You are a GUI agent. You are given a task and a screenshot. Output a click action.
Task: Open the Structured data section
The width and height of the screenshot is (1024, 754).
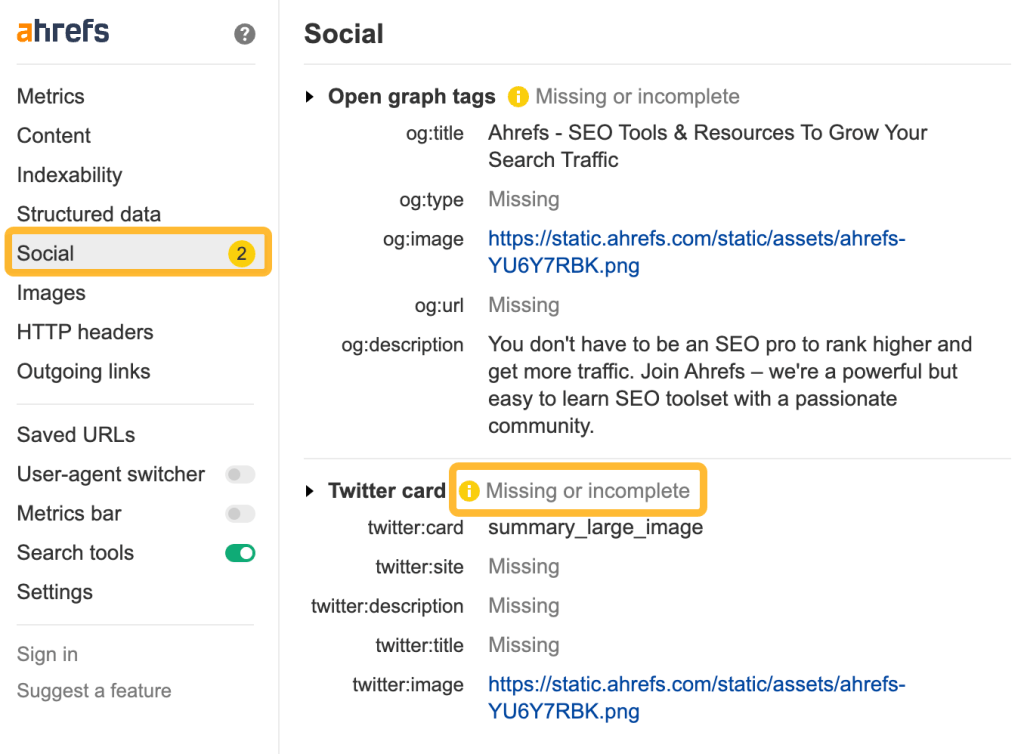pos(88,213)
